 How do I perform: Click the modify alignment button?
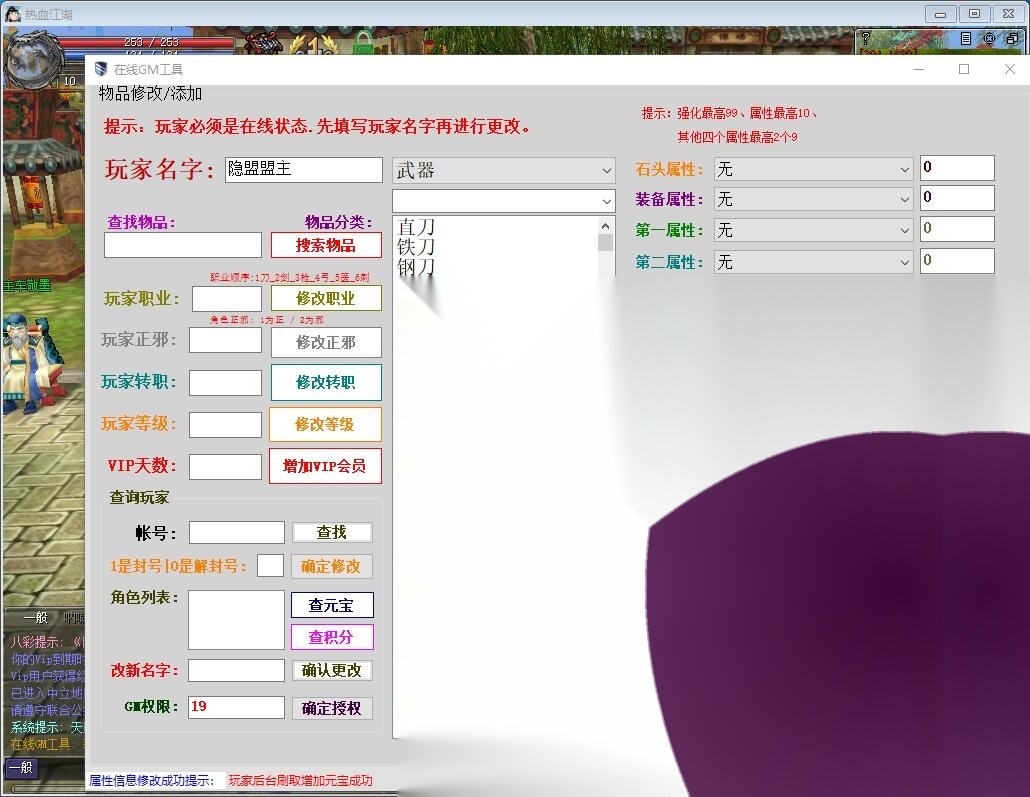click(326, 342)
